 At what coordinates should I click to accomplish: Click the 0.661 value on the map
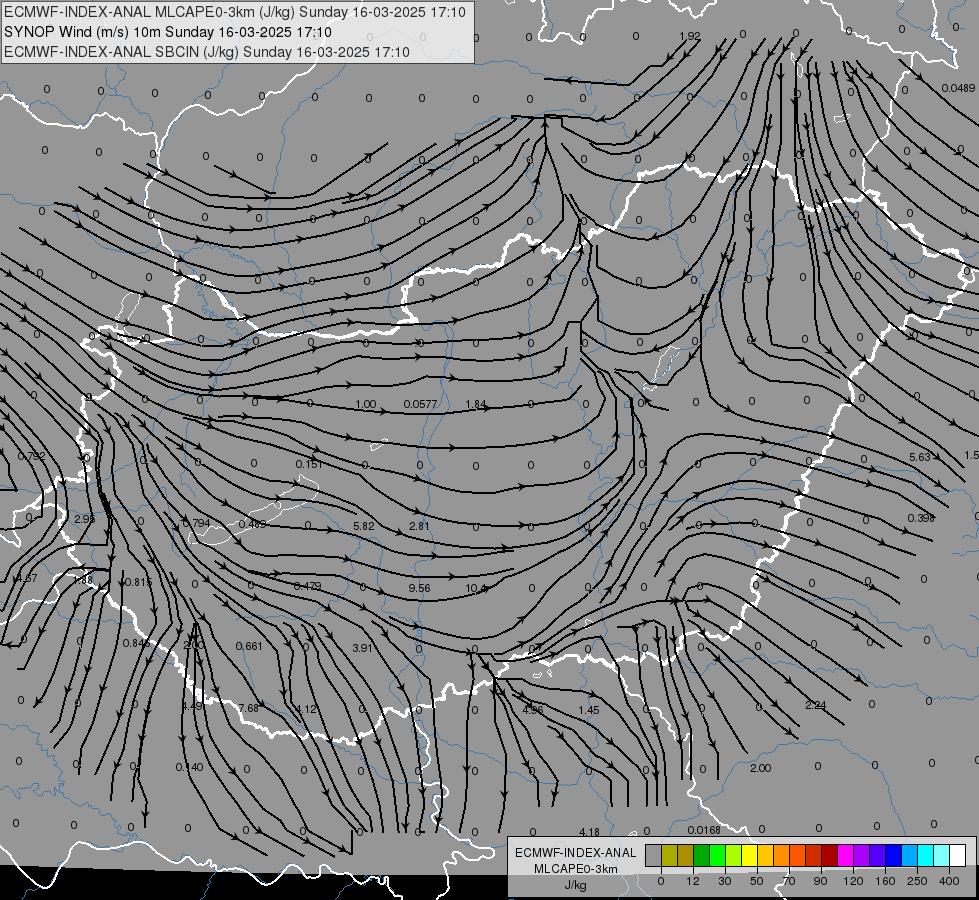pyautogui.click(x=249, y=646)
